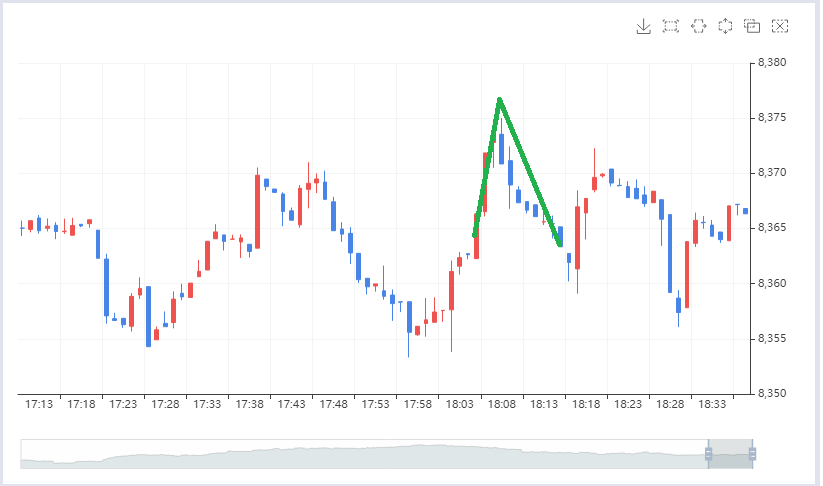823x486 pixels.
Task: Grab the left handle of zoom slider
Action: coord(709,454)
